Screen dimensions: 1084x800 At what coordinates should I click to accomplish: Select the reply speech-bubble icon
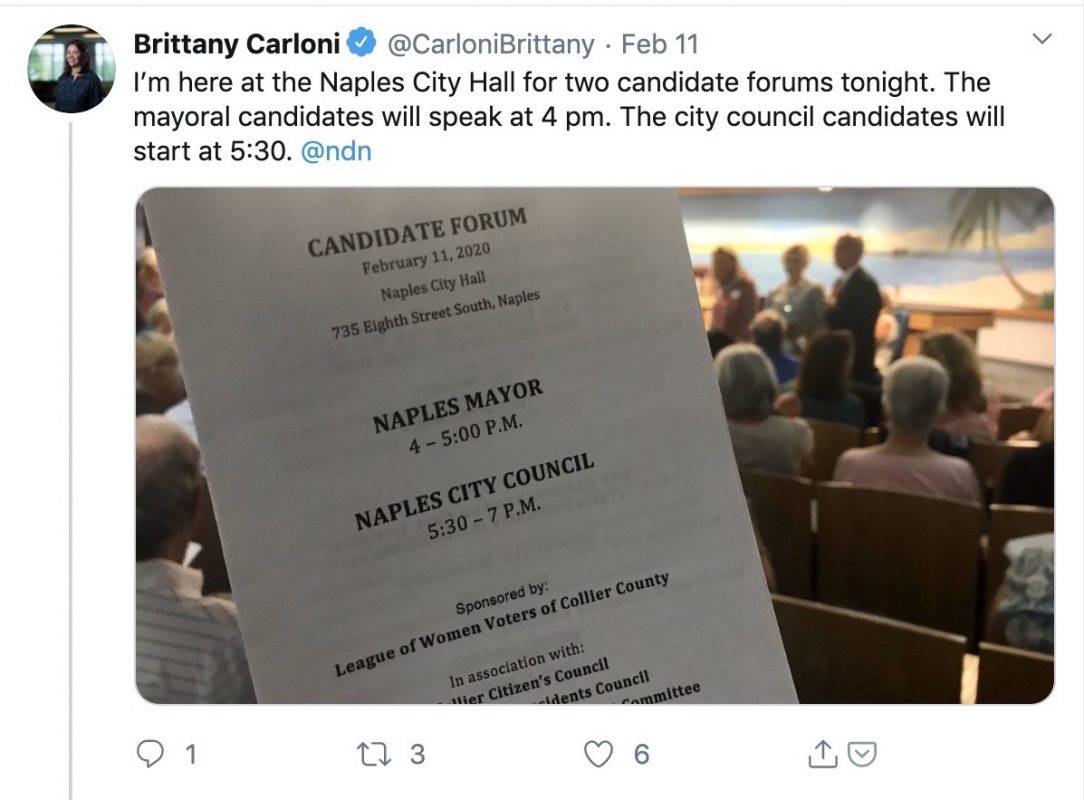(151, 756)
